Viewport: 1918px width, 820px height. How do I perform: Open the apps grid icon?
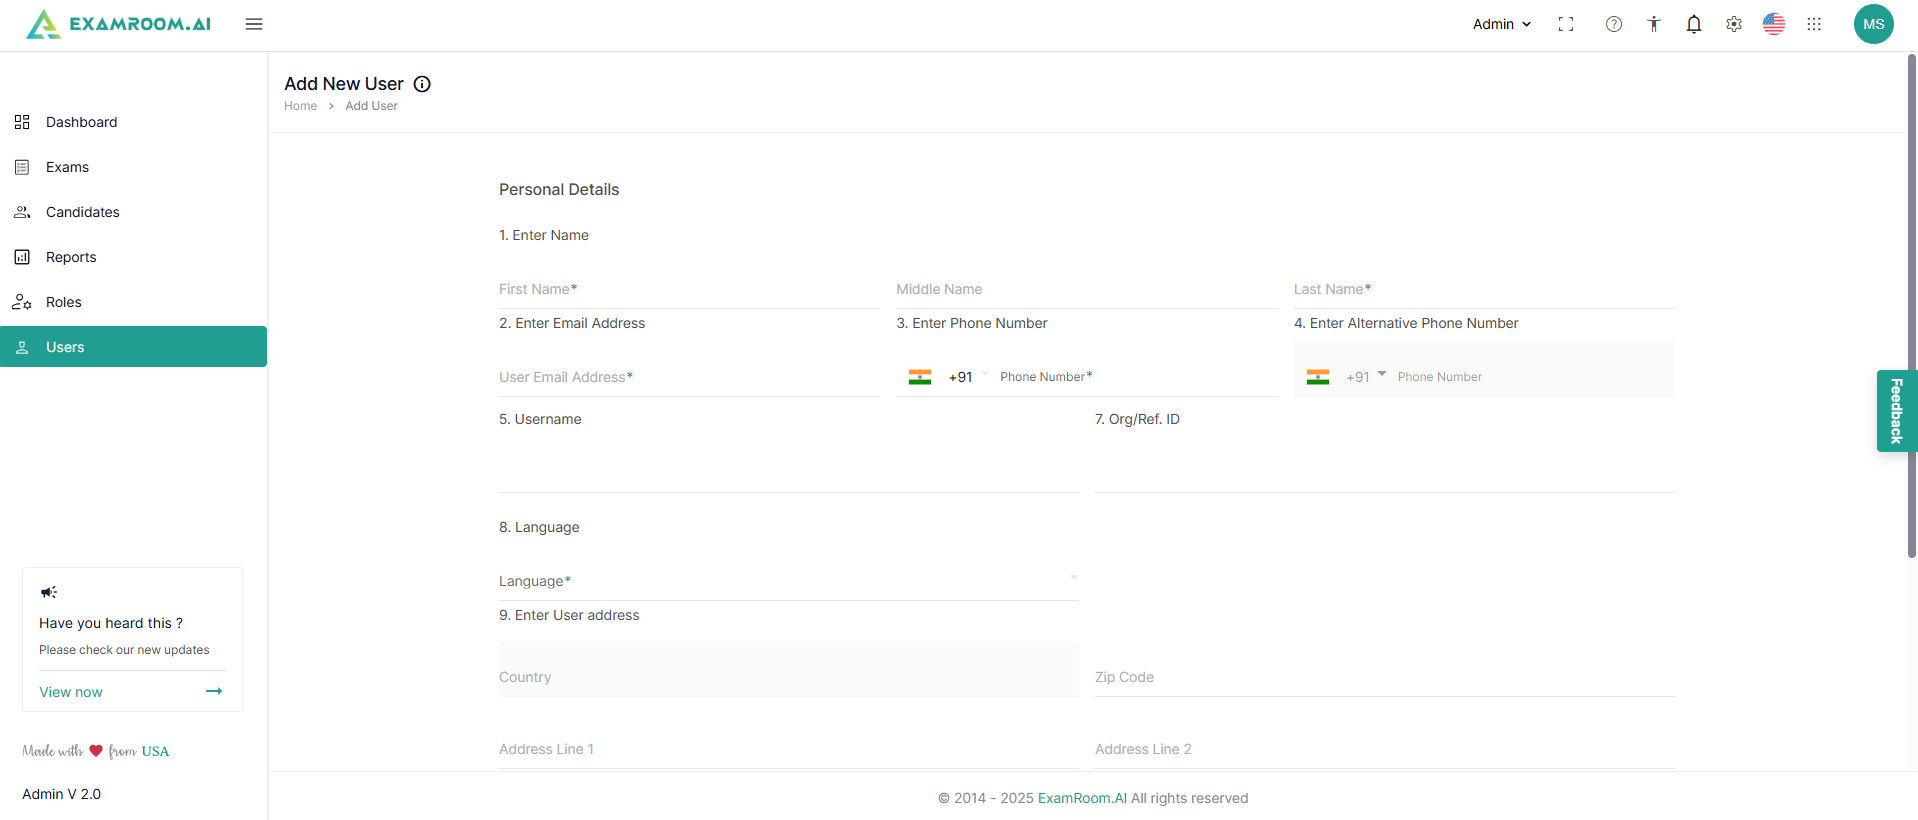[x=1814, y=24]
